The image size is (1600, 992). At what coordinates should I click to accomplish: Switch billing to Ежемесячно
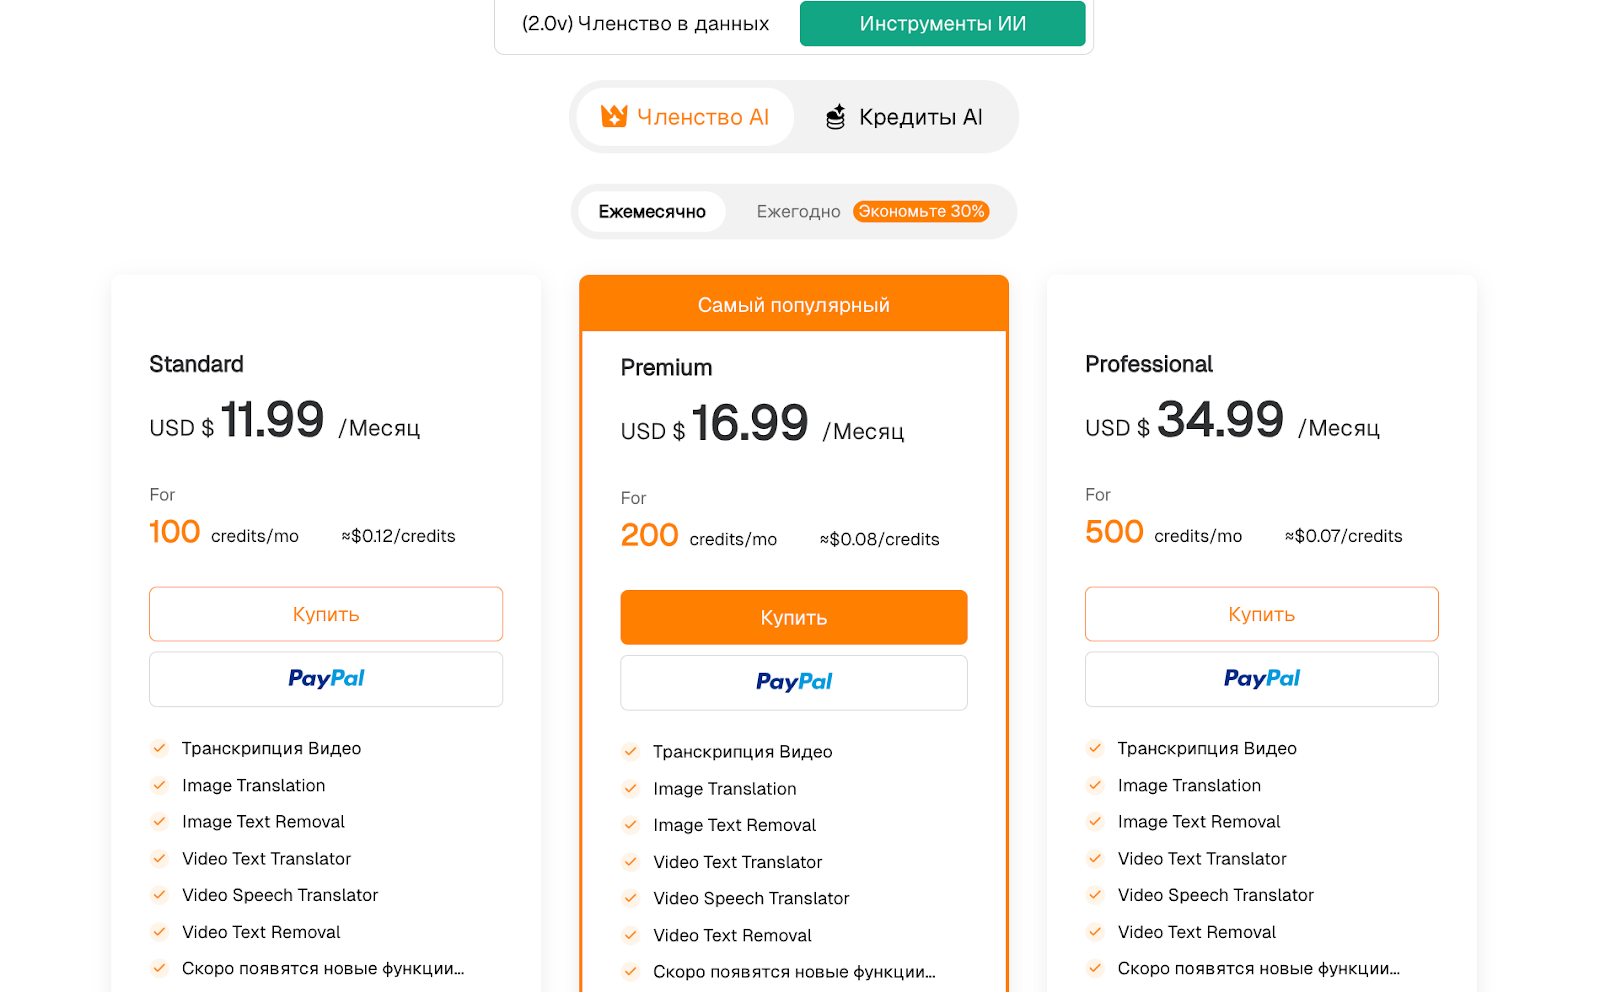click(x=652, y=212)
